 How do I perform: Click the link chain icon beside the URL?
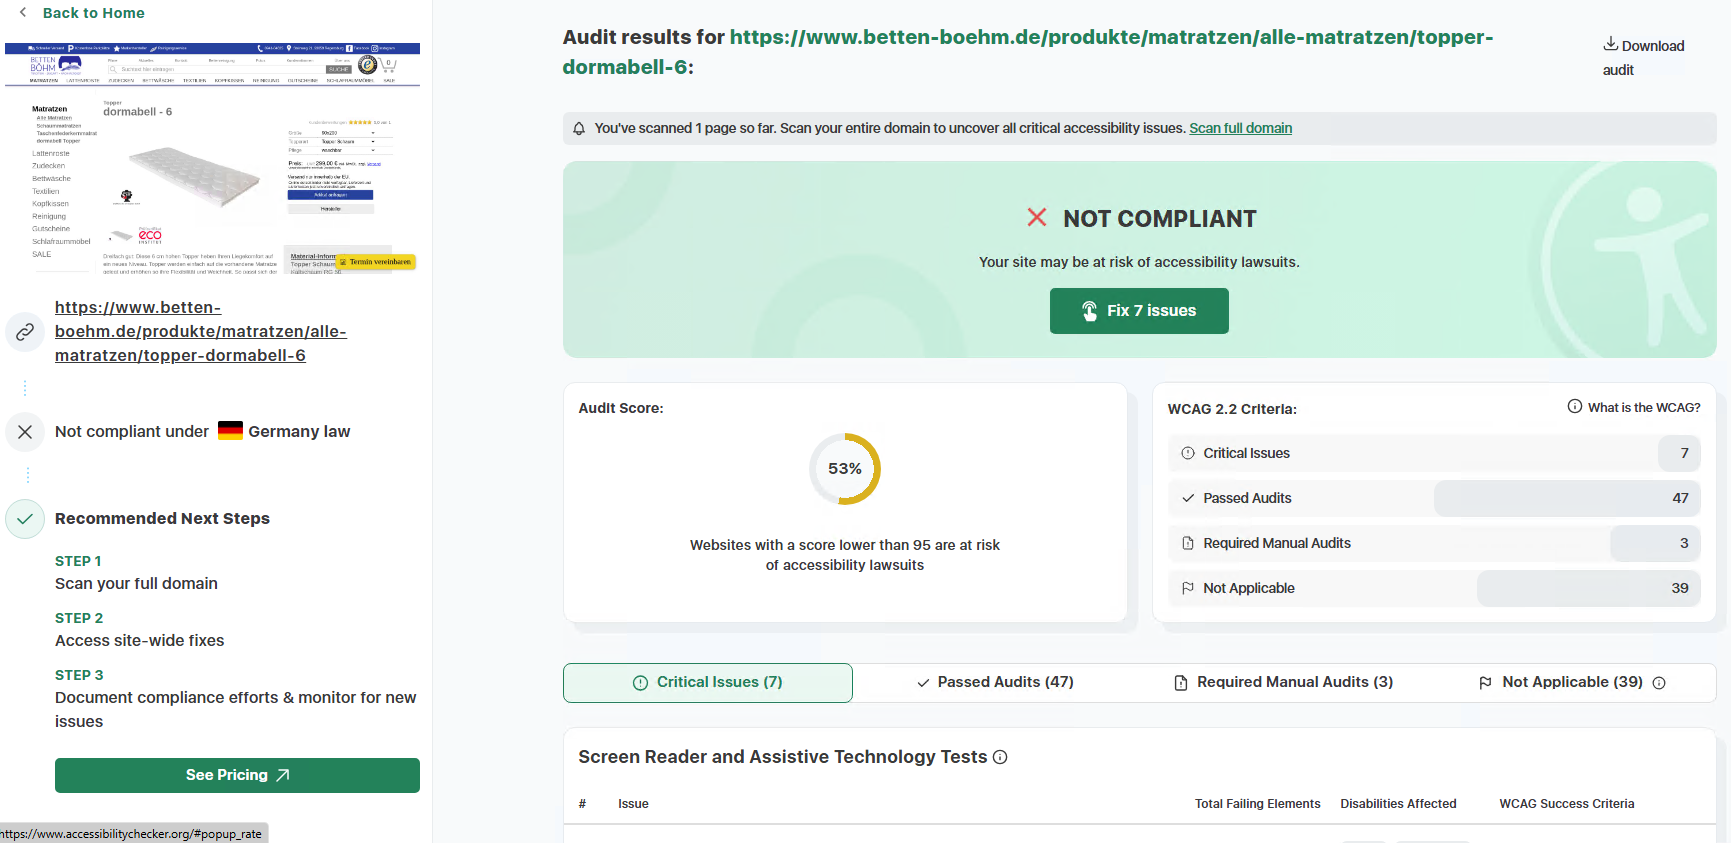click(25, 332)
